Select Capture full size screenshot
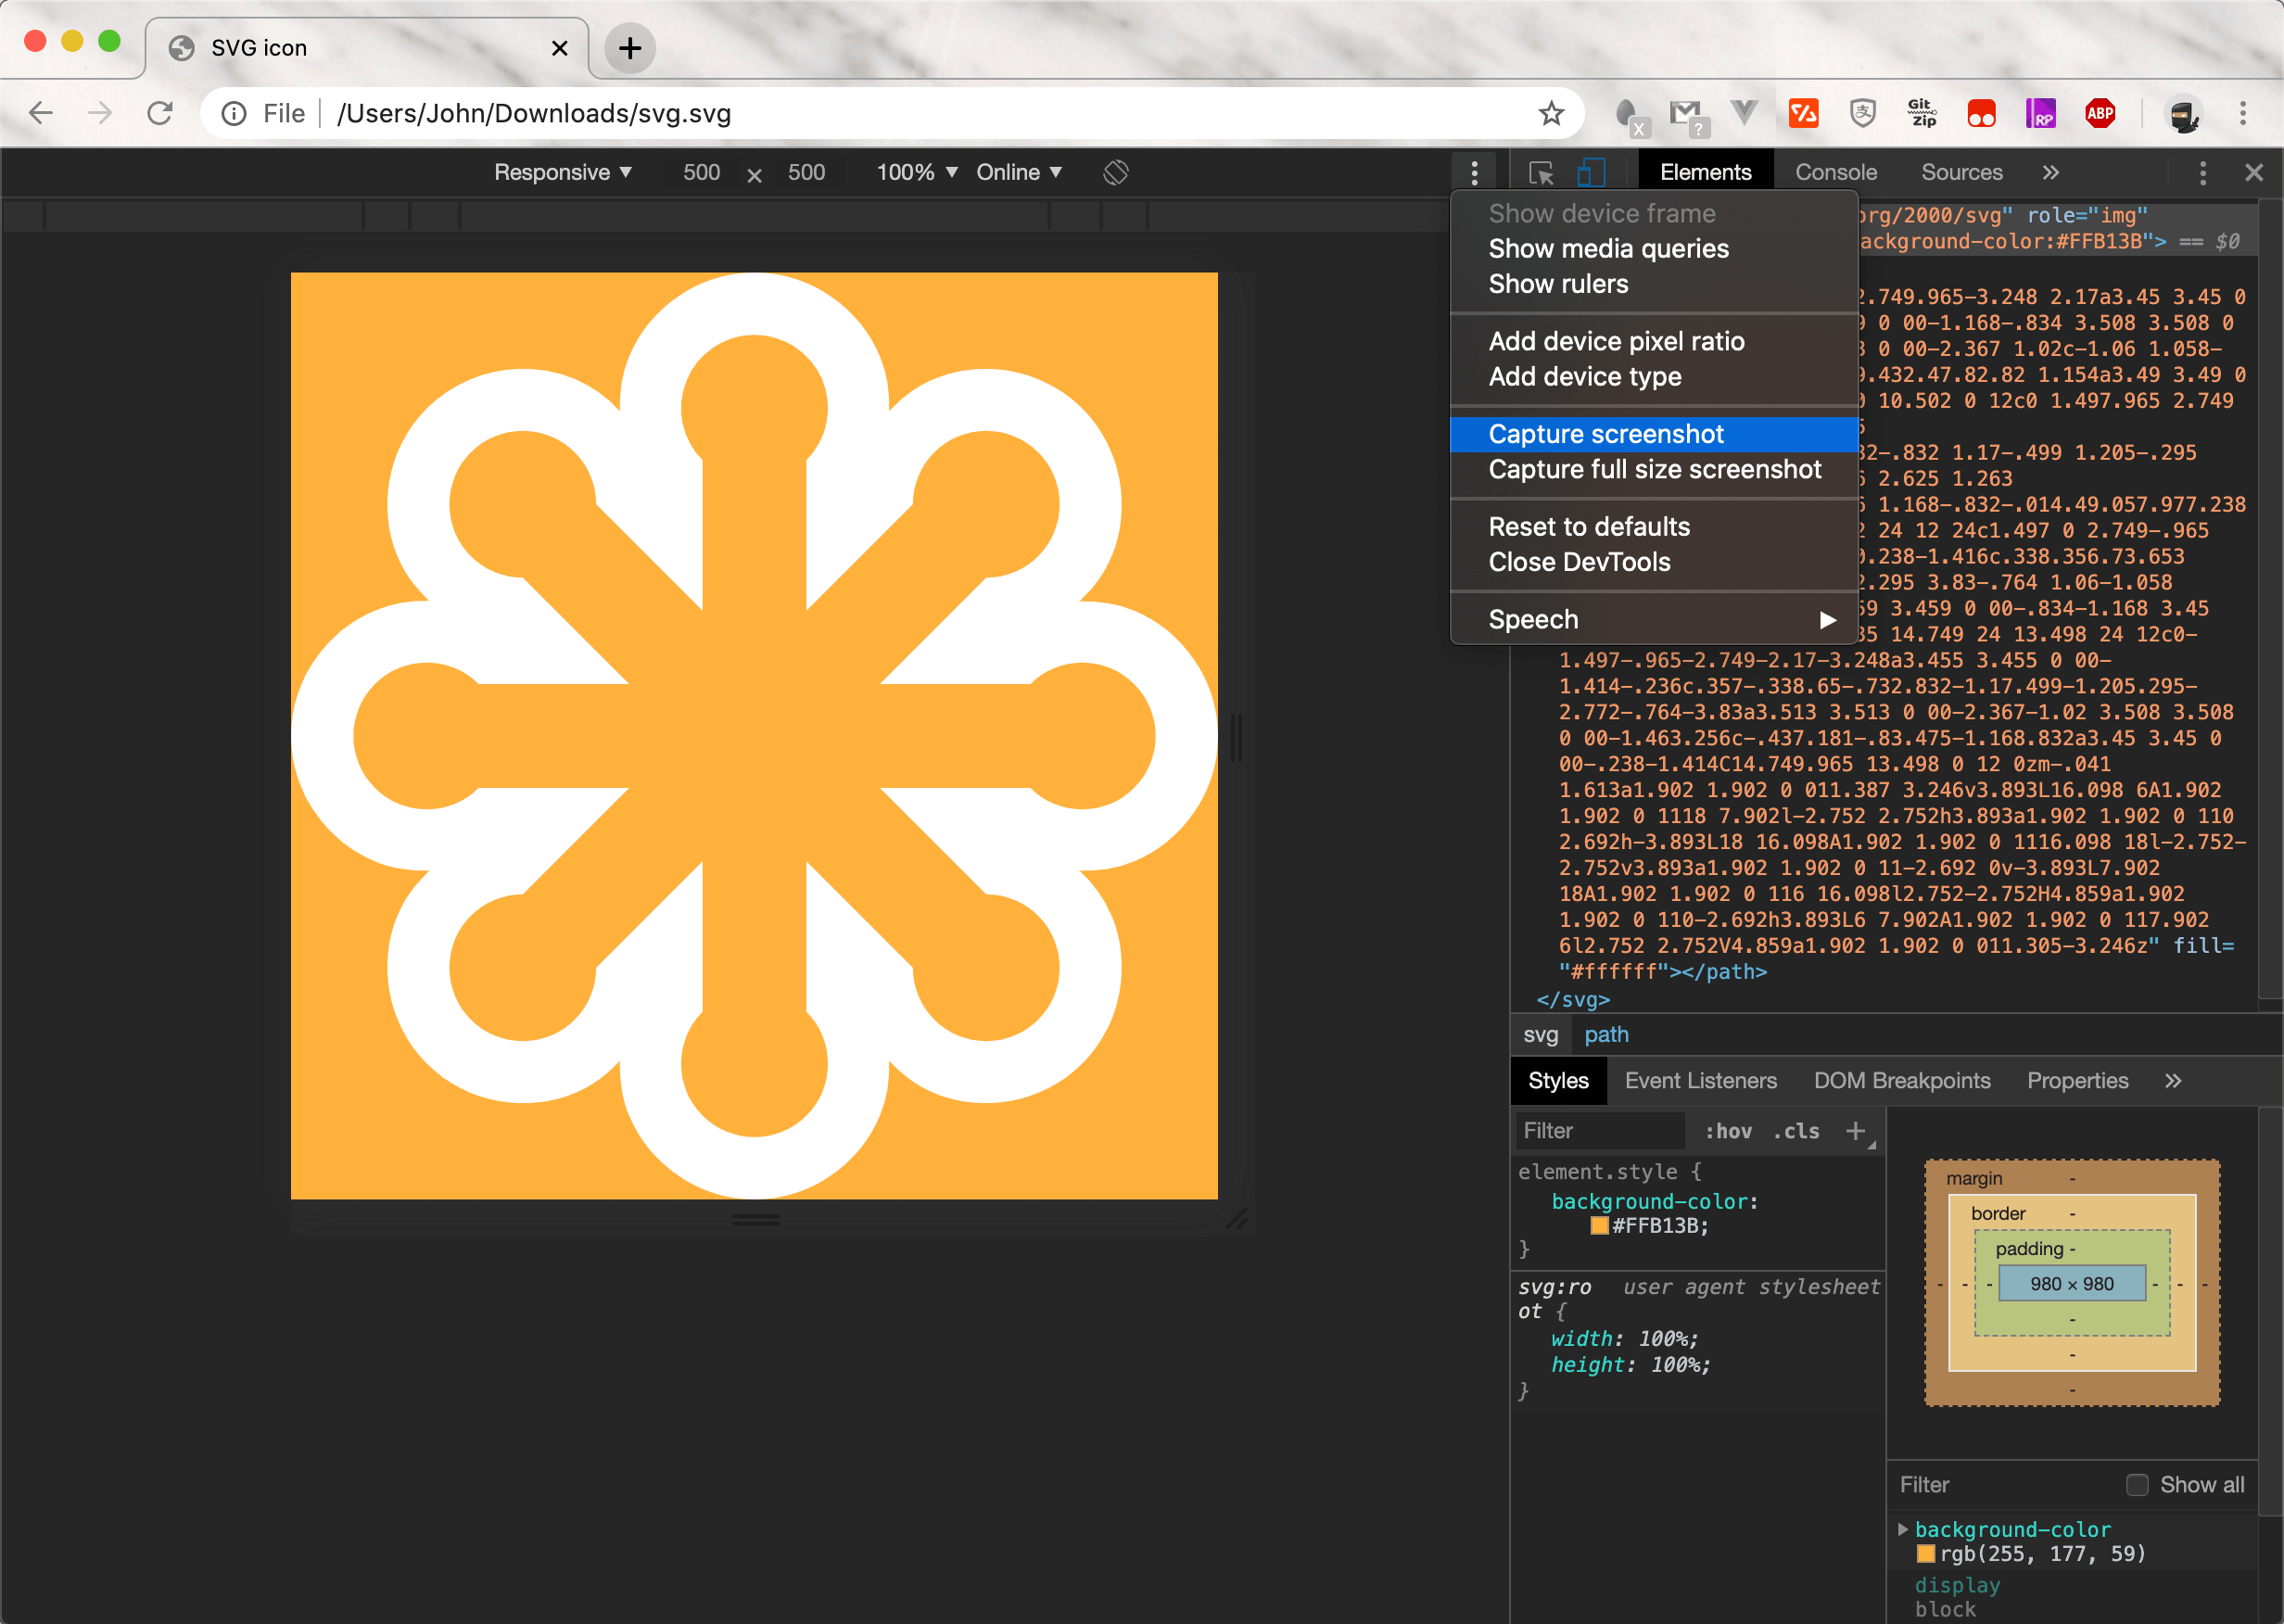This screenshot has width=2284, height=1624. [1654, 470]
